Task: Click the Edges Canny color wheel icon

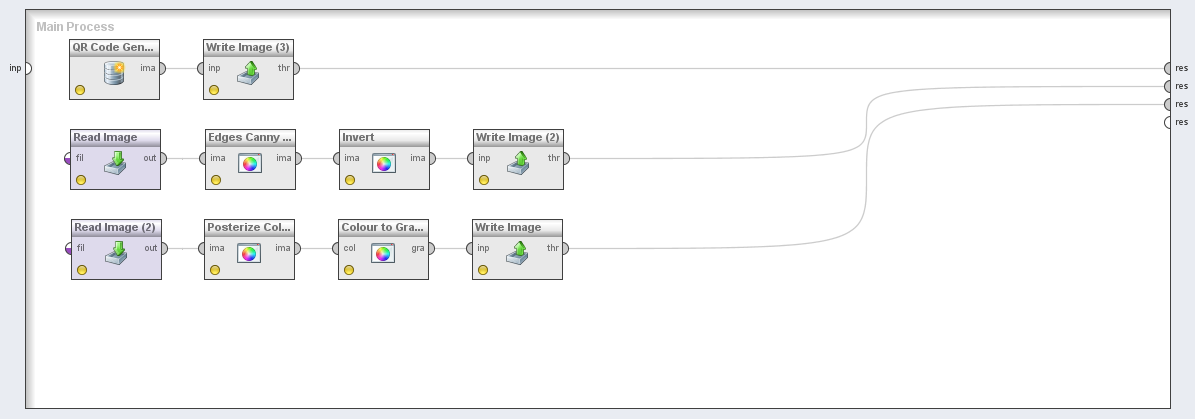Action: click(250, 163)
